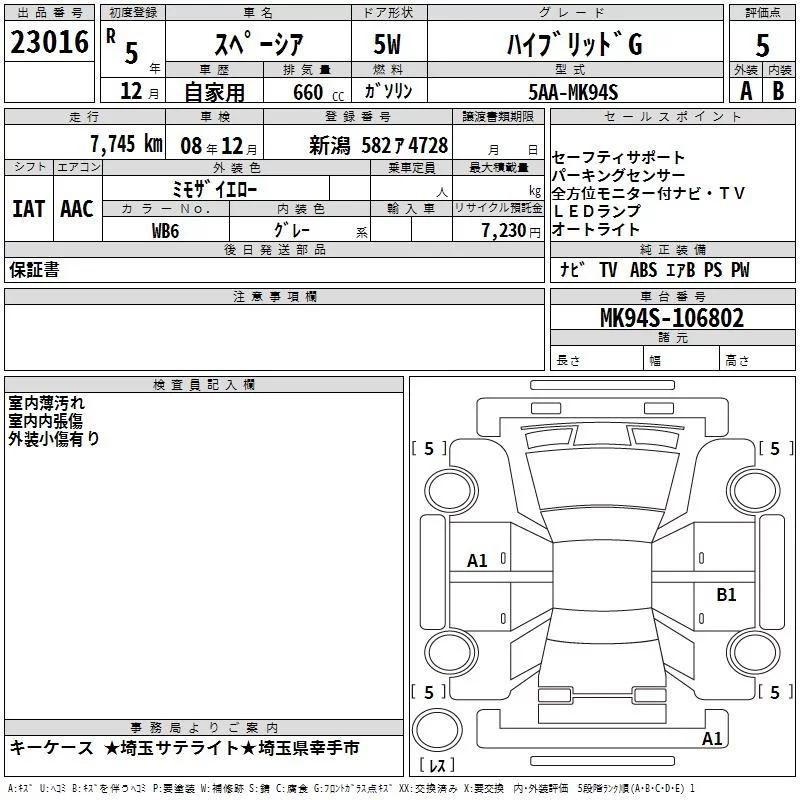800x800 pixels.
Task: Click the [レス] spare tire label
Action: coord(437,765)
